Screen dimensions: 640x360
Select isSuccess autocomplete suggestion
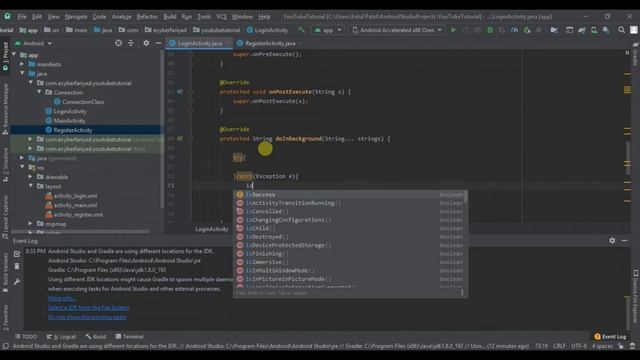[x=350, y=195]
